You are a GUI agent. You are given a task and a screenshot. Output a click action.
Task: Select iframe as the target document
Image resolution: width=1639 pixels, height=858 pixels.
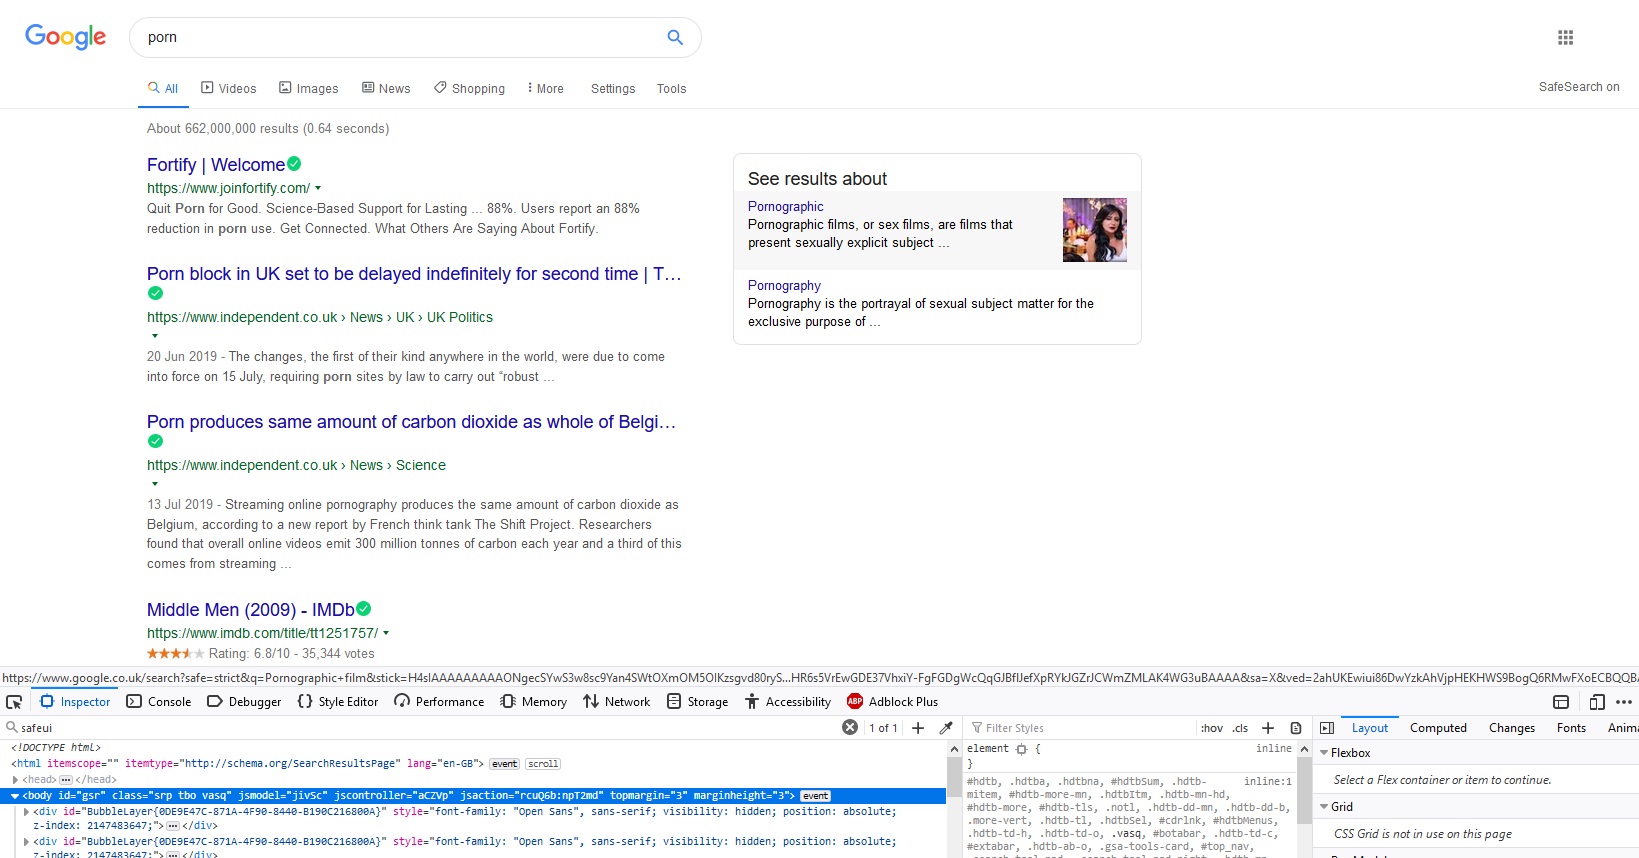tap(1561, 702)
